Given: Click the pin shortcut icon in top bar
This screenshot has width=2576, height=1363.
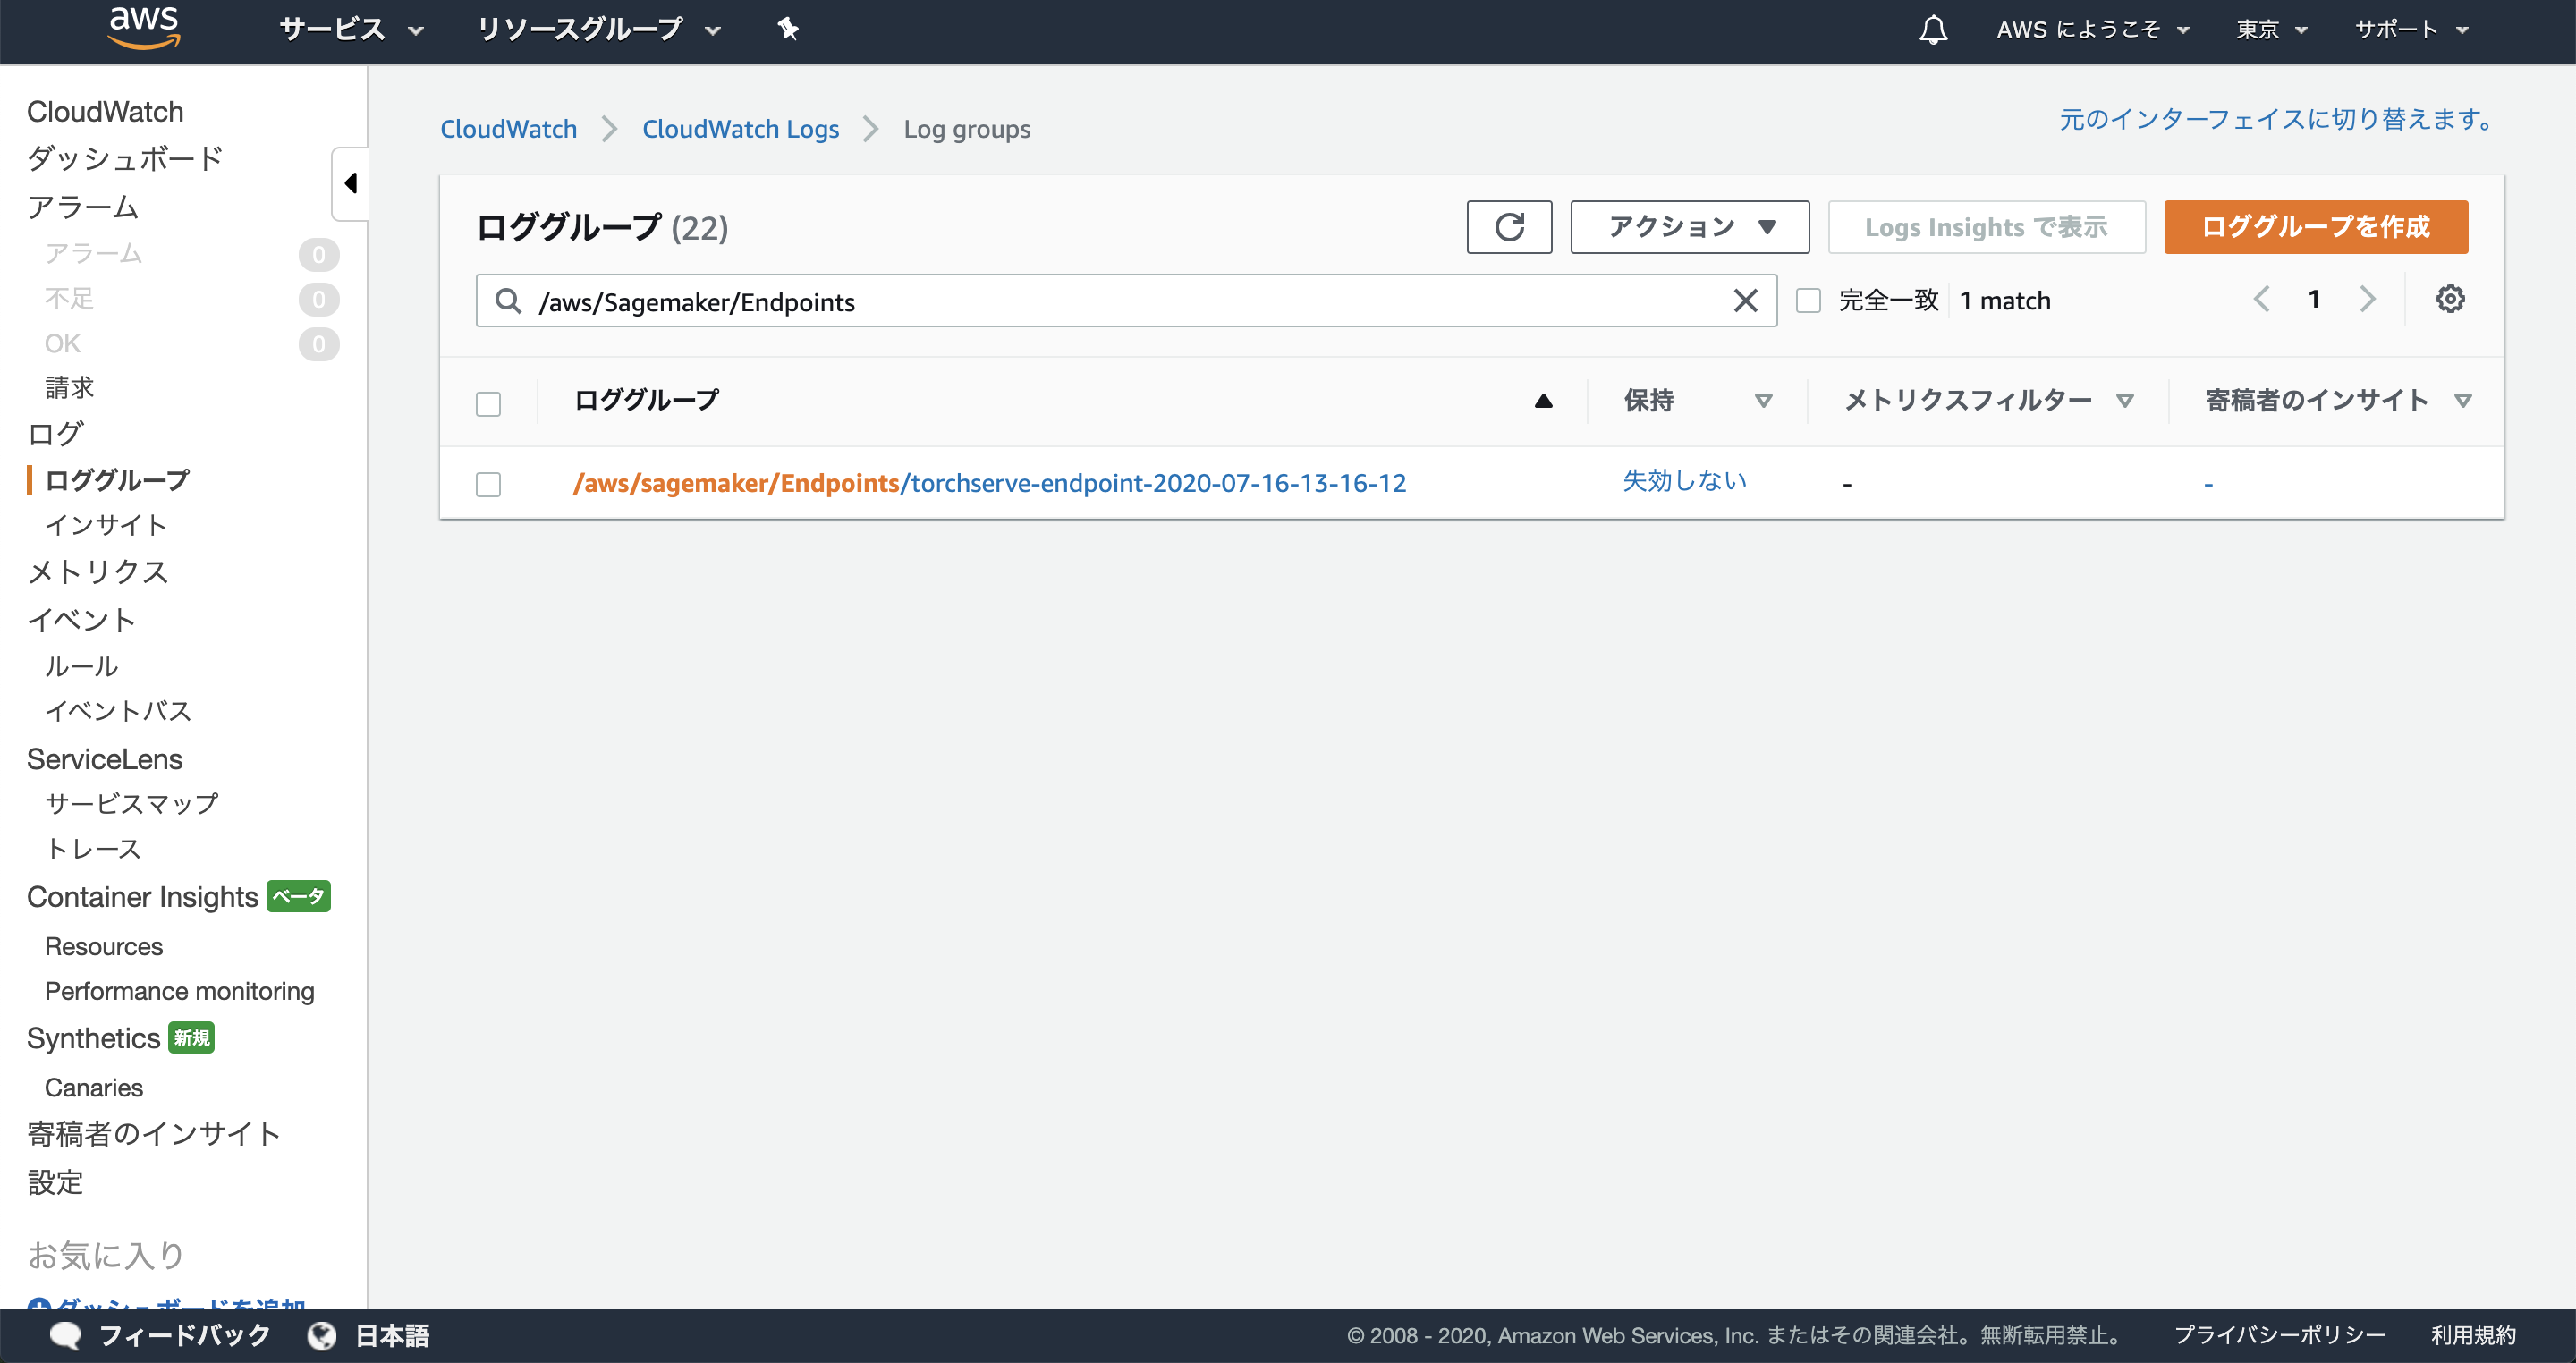Looking at the screenshot, I should click(x=788, y=29).
